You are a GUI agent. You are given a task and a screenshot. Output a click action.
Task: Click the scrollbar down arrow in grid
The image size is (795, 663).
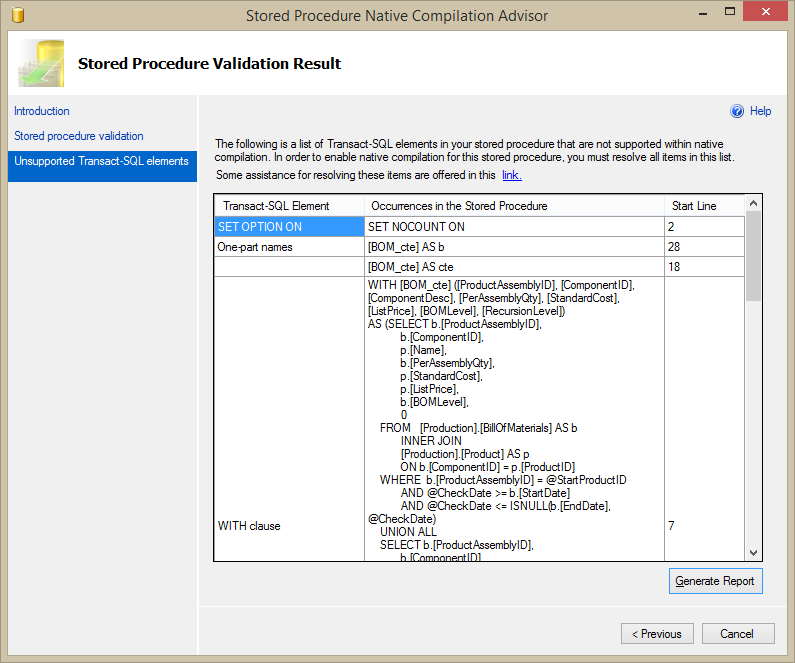click(x=754, y=553)
